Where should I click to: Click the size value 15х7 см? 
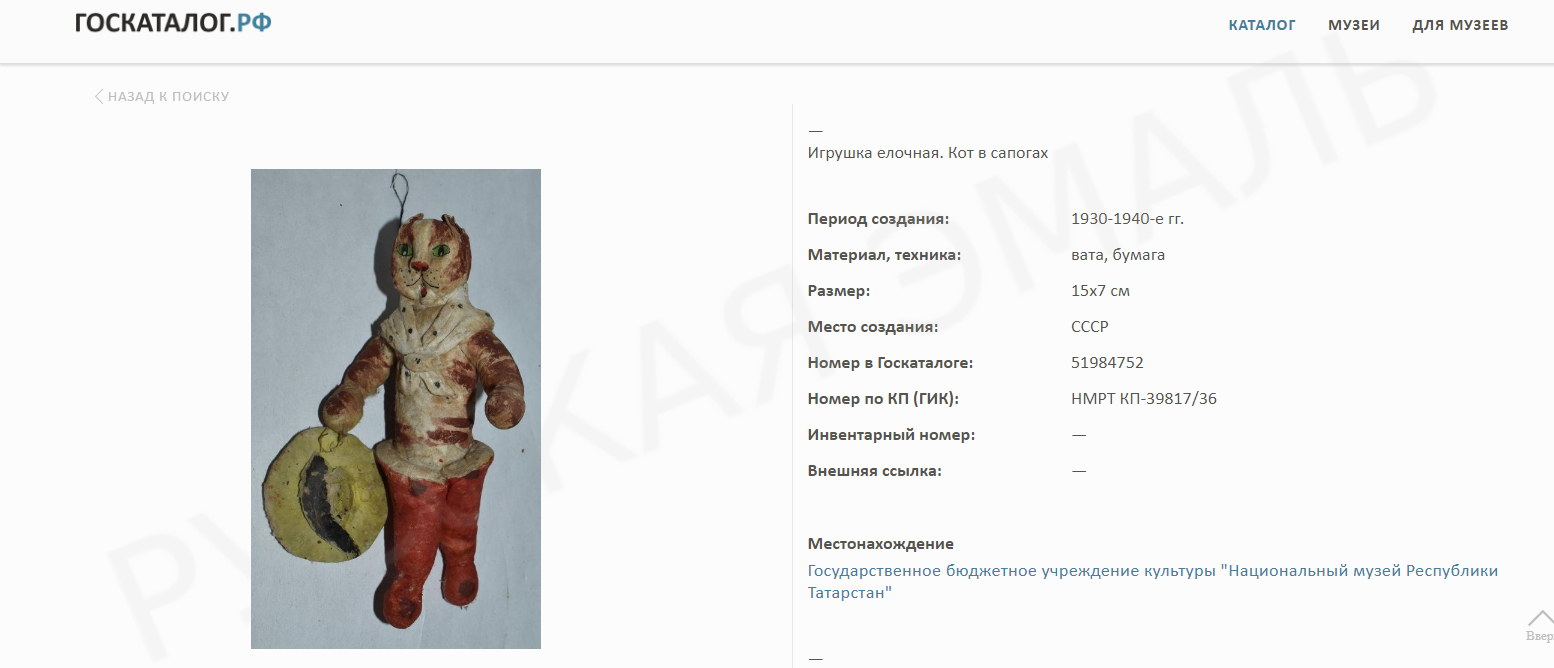coord(1100,291)
